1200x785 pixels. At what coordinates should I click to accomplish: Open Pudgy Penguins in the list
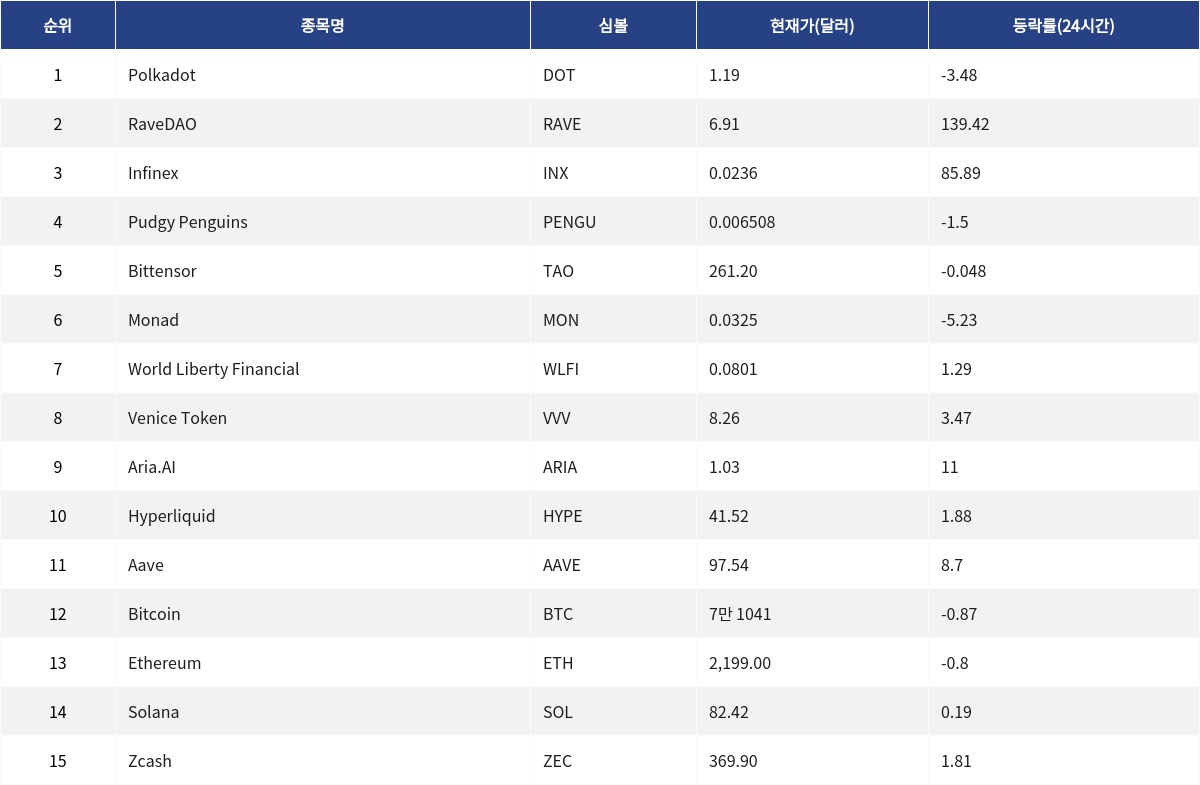point(188,222)
